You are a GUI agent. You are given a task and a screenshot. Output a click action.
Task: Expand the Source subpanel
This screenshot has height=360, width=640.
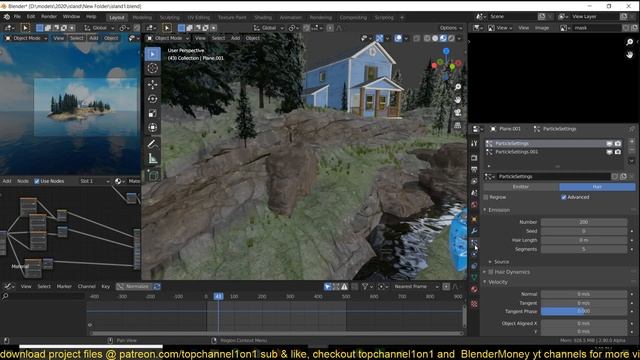tap(502, 262)
